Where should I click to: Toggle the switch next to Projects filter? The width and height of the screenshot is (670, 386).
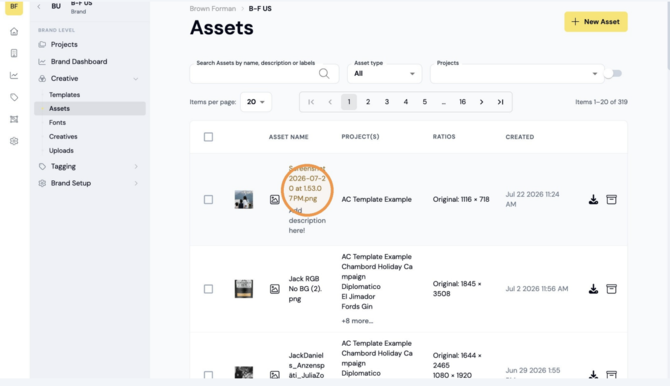(614, 74)
